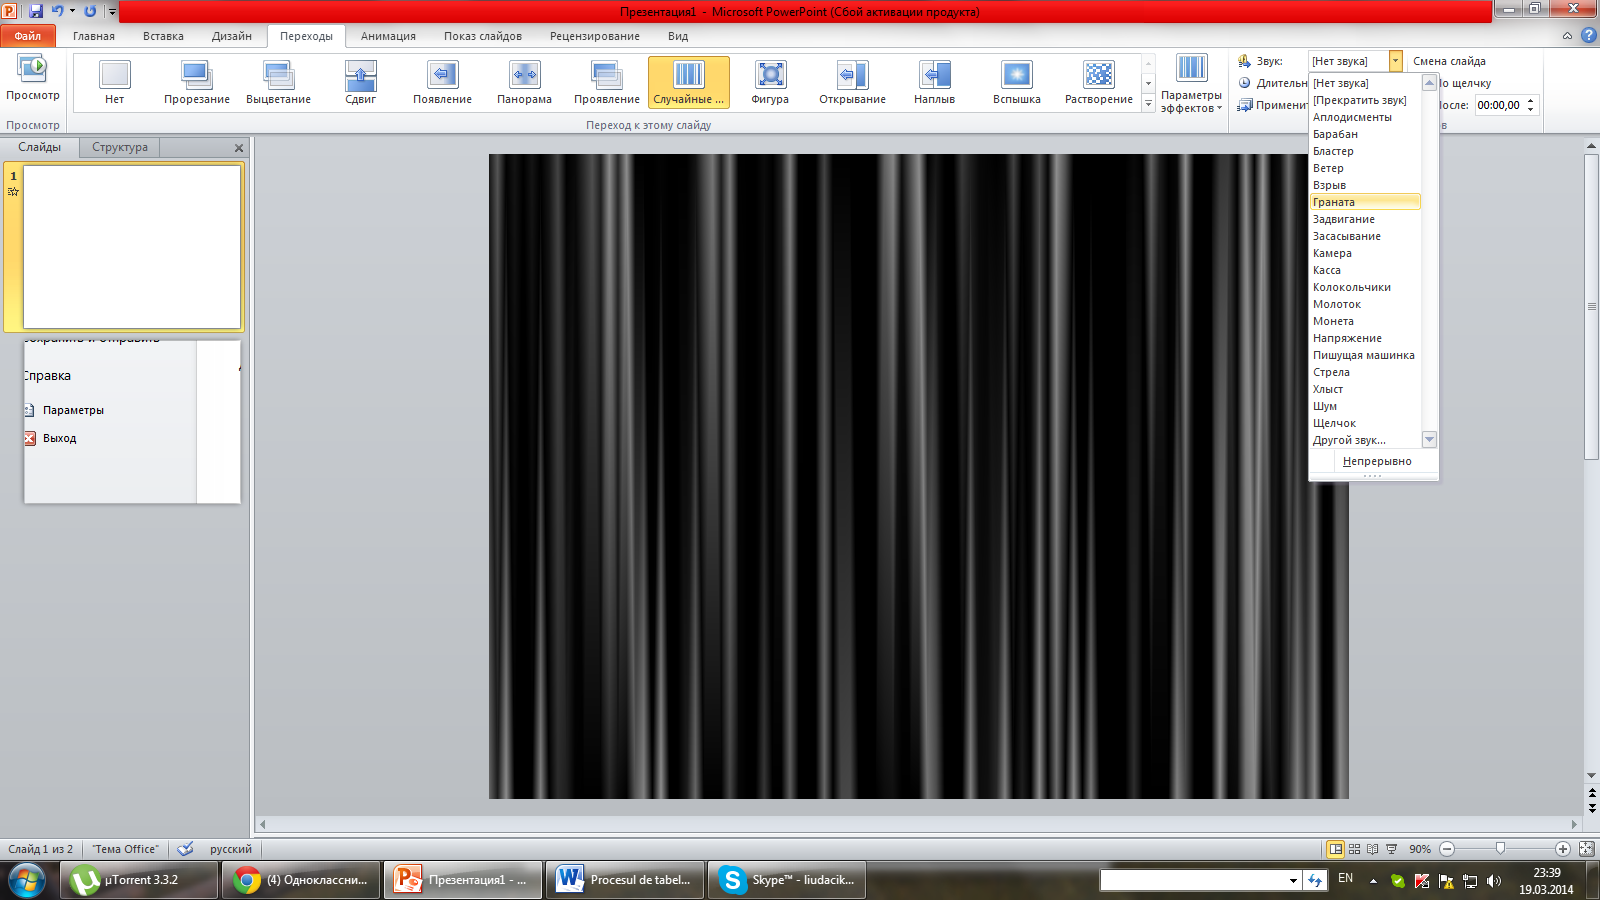
Task: Apply the Панорама transition
Action: [x=525, y=81]
